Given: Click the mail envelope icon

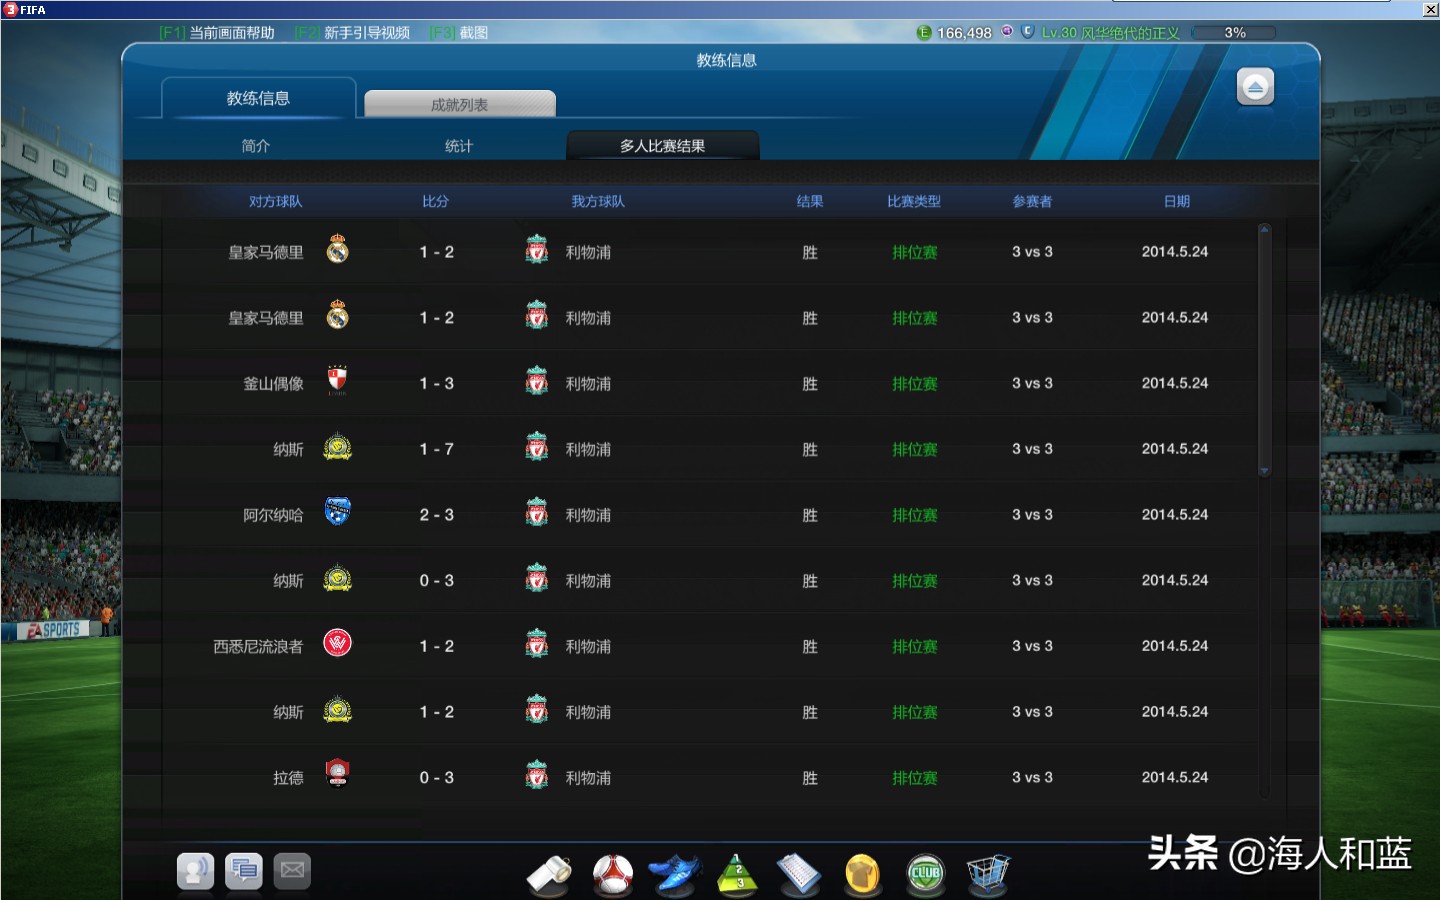Looking at the screenshot, I should [291, 871].
